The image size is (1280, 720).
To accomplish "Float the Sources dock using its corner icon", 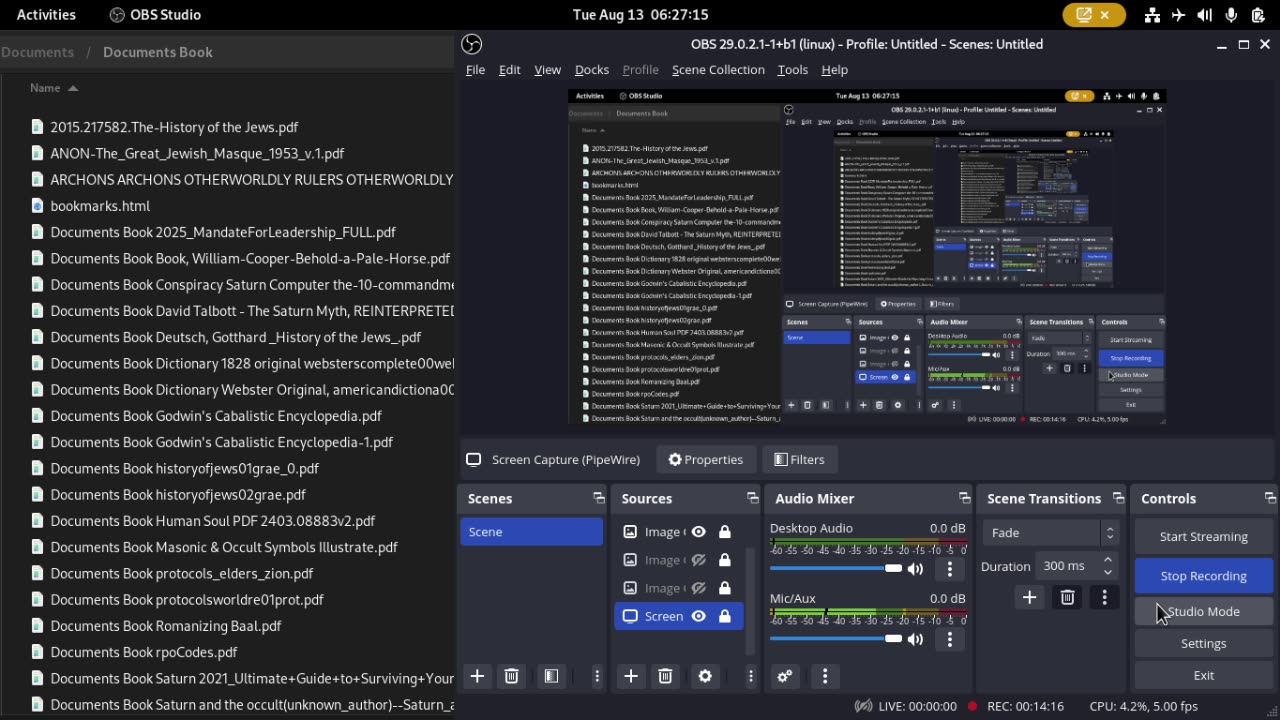I will [752, 498].
